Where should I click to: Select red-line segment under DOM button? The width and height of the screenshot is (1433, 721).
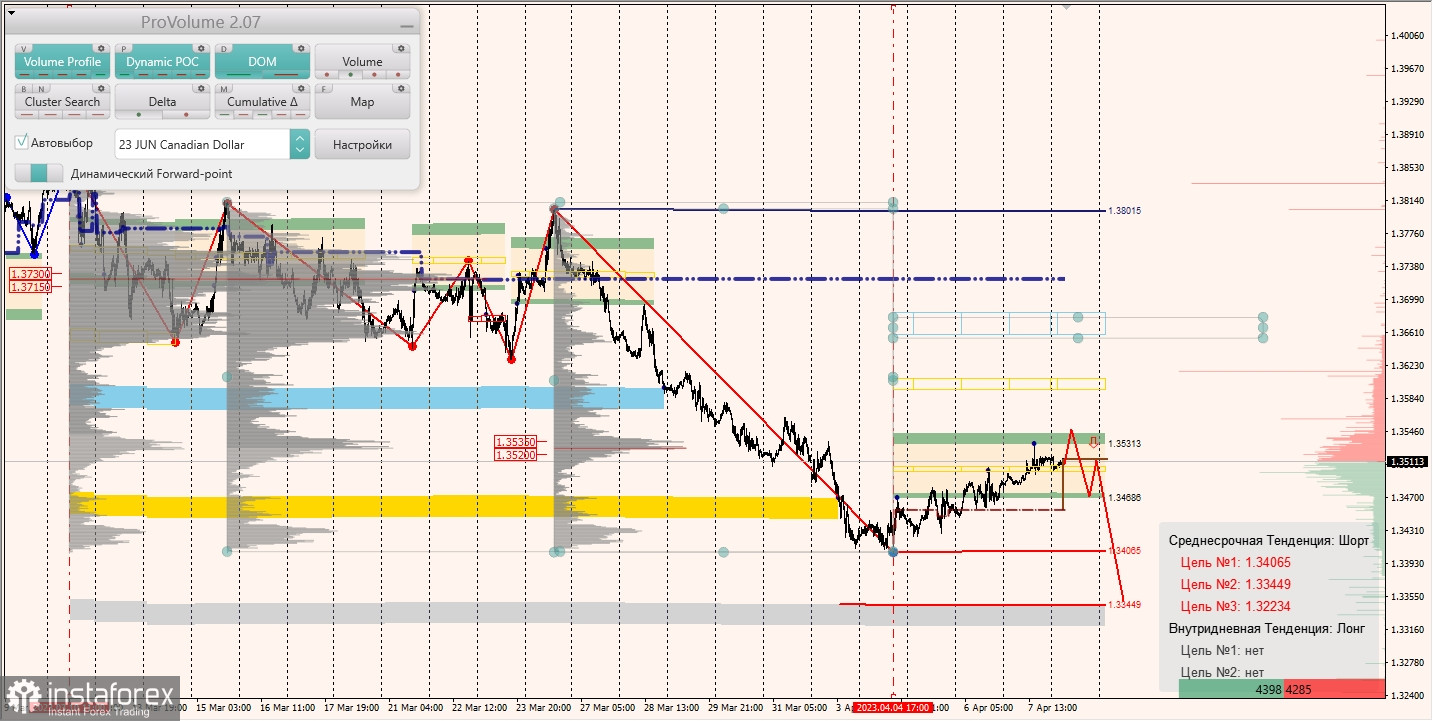286,74
